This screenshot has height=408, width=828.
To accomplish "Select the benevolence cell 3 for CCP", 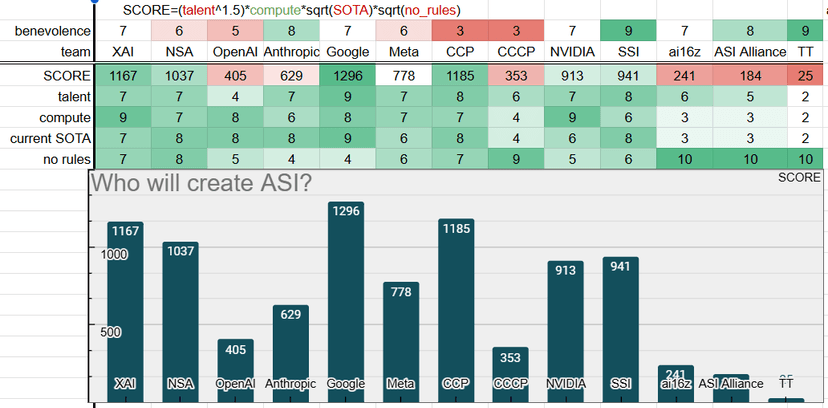I will (x=460, y=31).
